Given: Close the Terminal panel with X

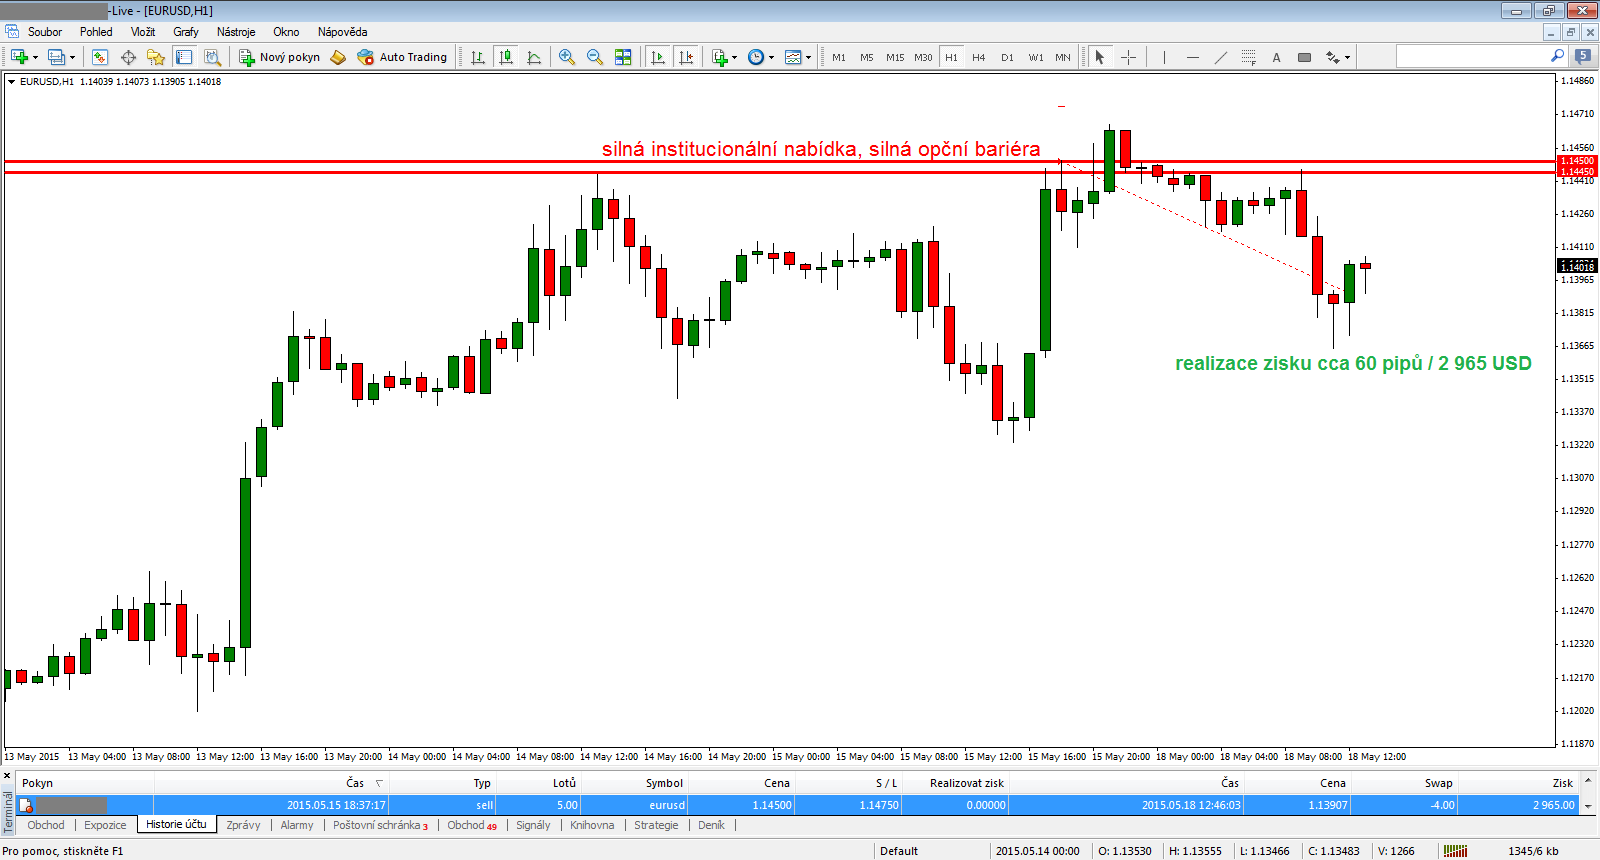Looking at the screenshot, I should click(7, 776).
